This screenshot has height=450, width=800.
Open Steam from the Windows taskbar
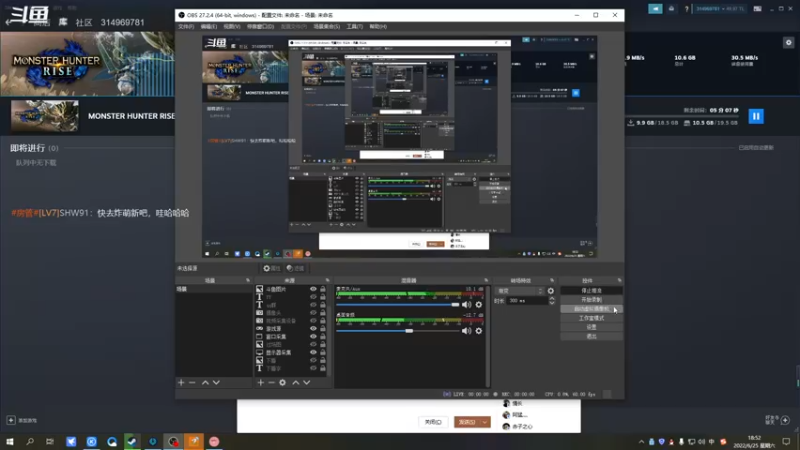(x=132, y=441)
